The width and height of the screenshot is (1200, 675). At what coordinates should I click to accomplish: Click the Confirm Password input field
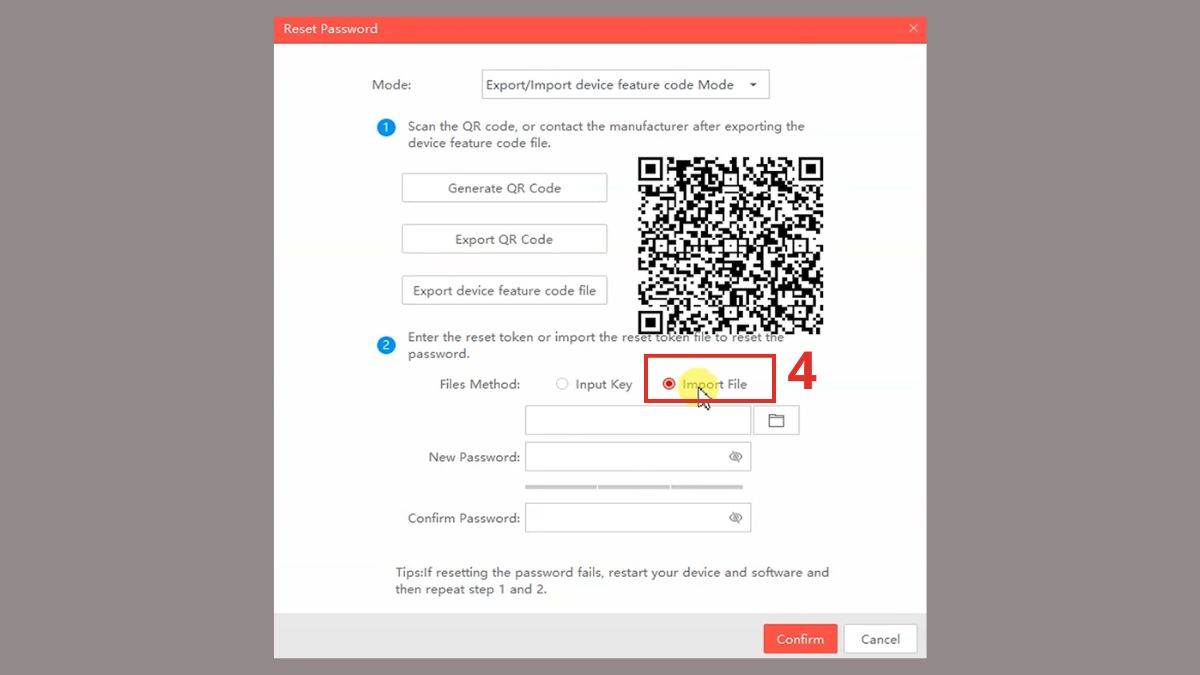coord(638,518)
